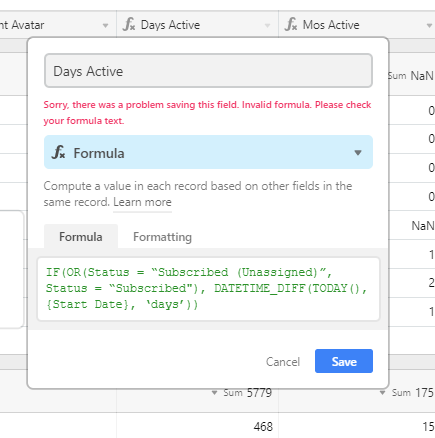
Task: Cancel the field editing dialog
Action: [x=283, y=362]
